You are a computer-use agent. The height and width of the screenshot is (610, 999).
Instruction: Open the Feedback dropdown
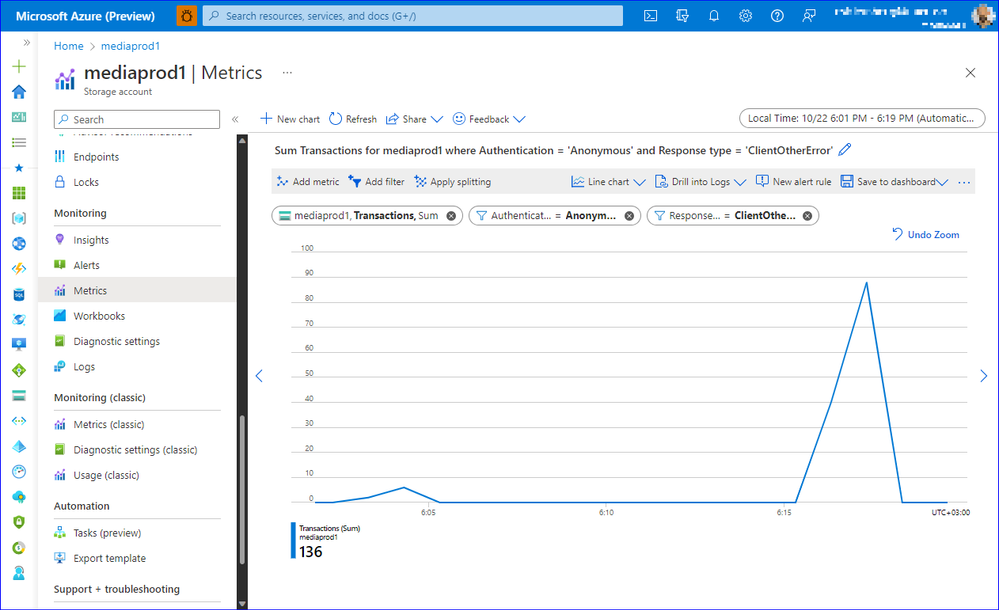tap(489, 119)
